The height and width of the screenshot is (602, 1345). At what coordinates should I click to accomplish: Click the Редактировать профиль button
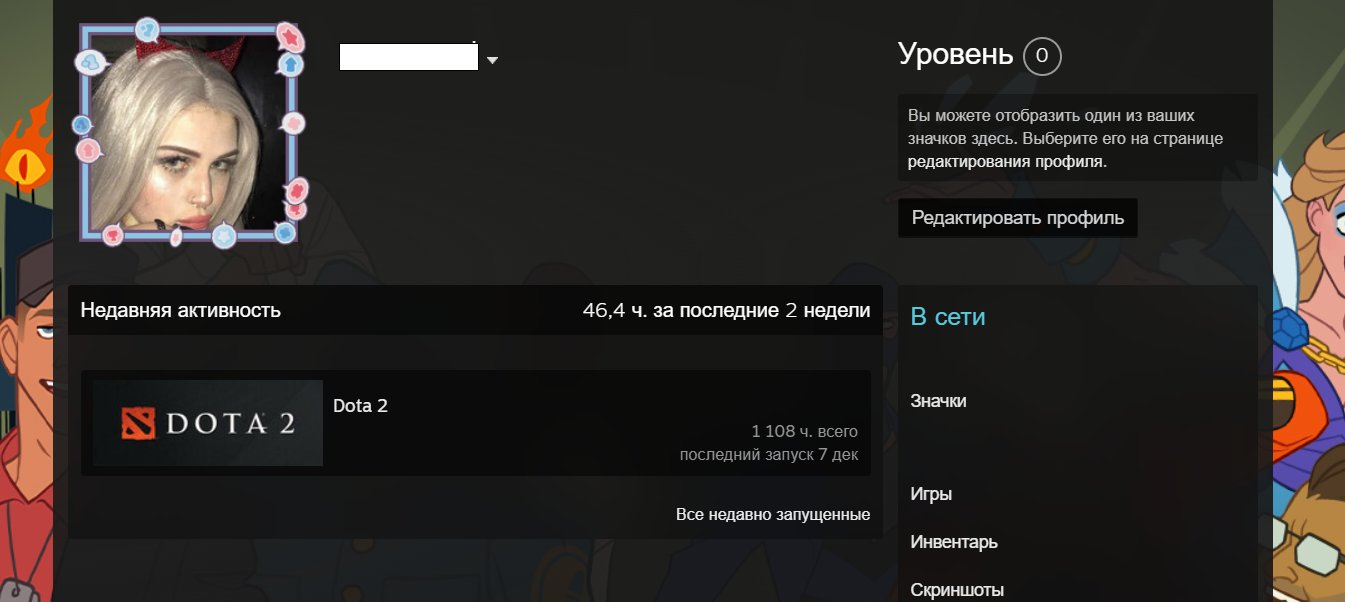[x=1017, y=217]
